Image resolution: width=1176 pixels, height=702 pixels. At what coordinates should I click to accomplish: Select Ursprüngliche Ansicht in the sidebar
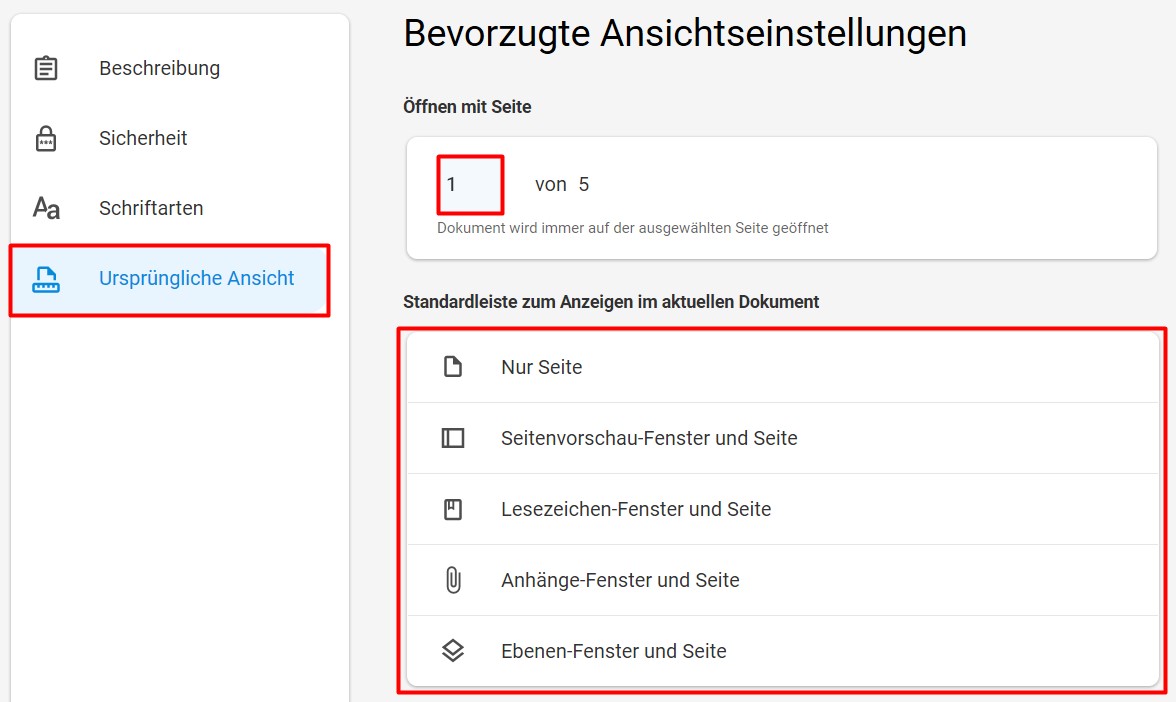point(170,279)
